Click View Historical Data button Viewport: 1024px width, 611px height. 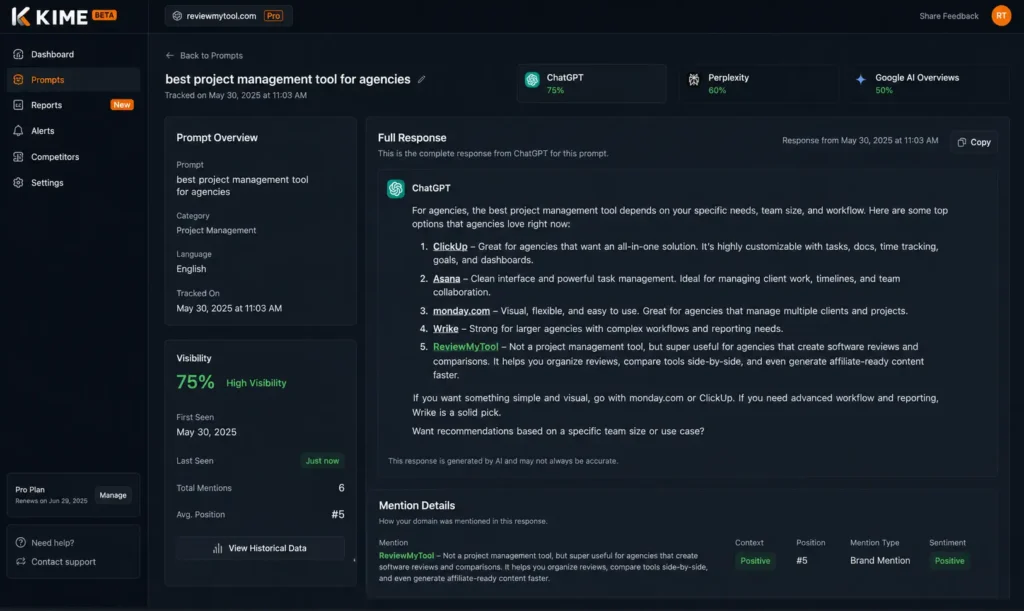pos(261,548)
